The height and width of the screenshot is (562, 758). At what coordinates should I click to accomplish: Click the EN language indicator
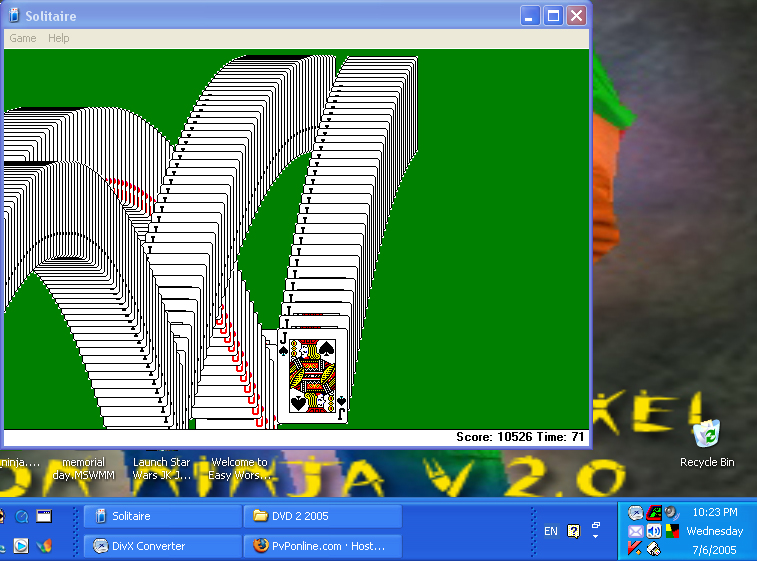click(x=550, y=531)
